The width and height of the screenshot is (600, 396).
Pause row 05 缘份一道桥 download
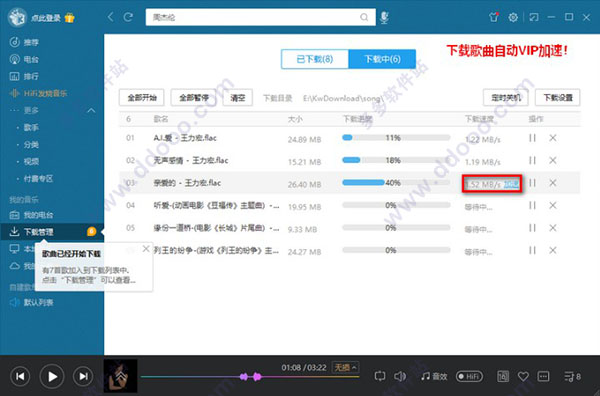pos(532,228)
